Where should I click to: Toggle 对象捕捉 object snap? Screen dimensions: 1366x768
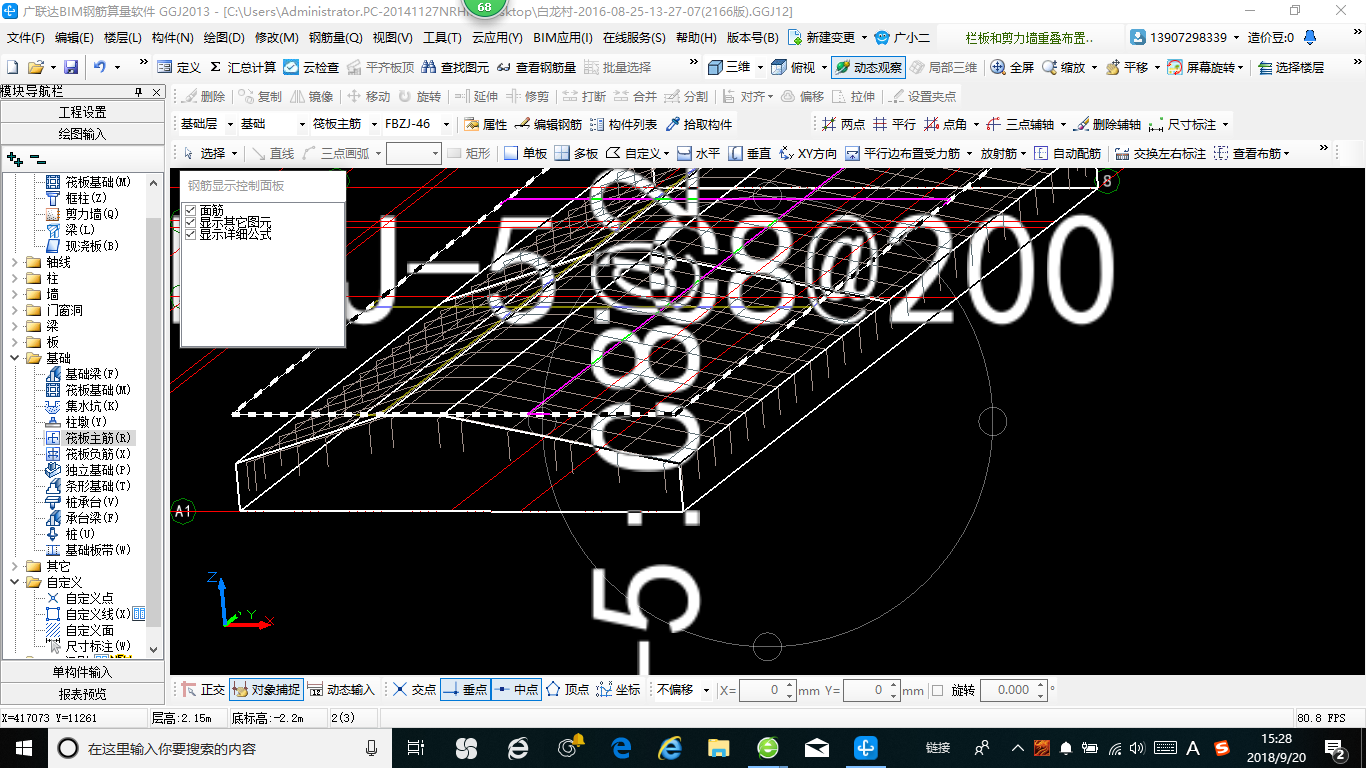point(266,690)
